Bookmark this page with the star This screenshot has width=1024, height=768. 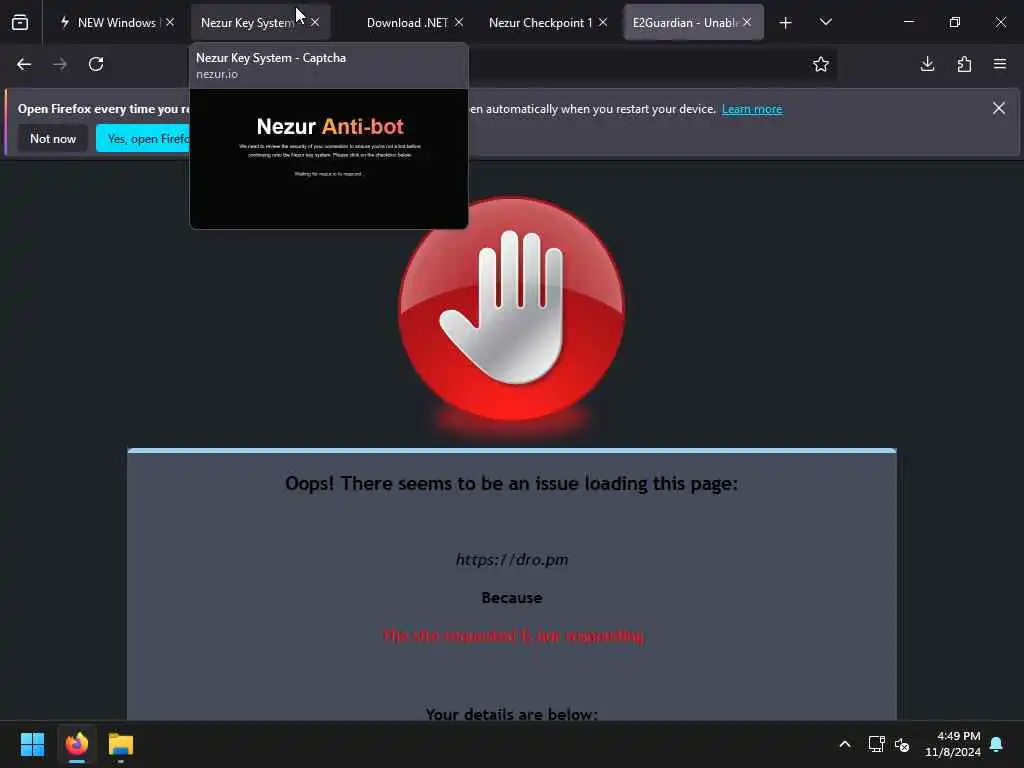(821, 64)
